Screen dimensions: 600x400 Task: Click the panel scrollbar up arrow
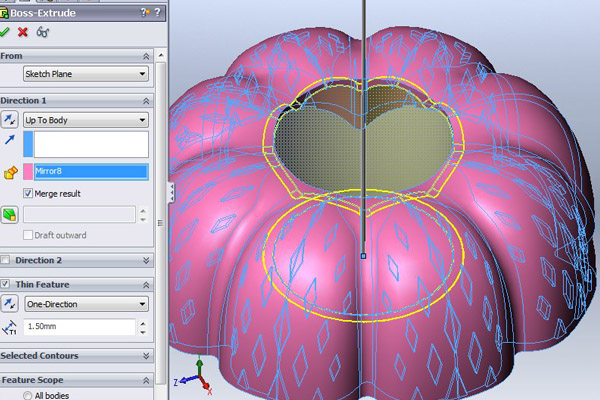(161, 56)
